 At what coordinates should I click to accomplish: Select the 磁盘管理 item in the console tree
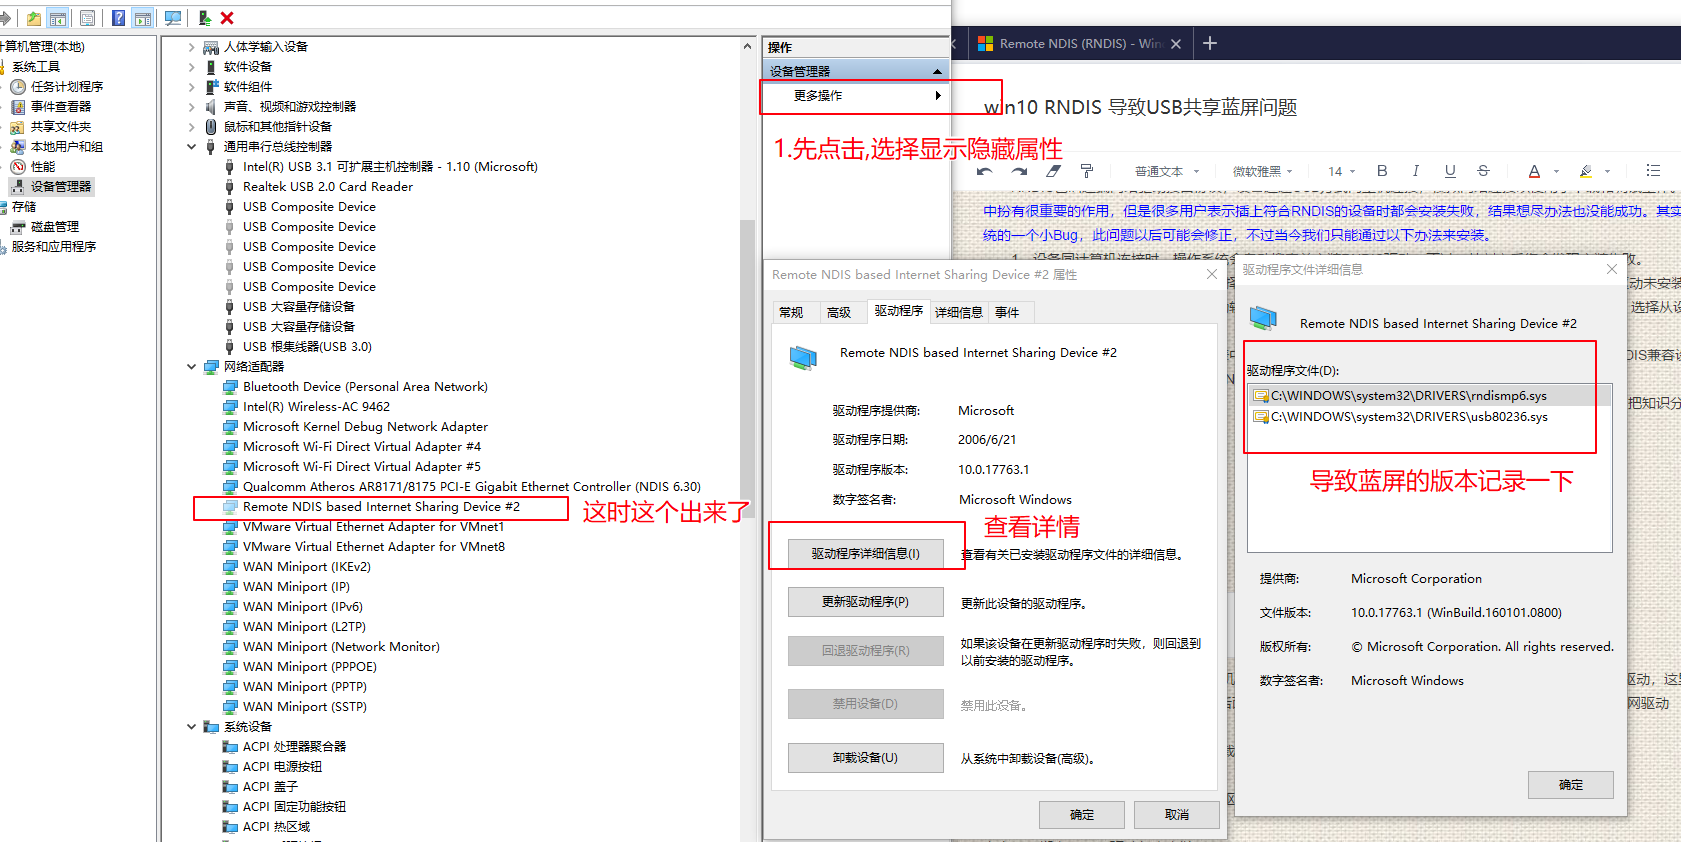(x=55, y=227)
